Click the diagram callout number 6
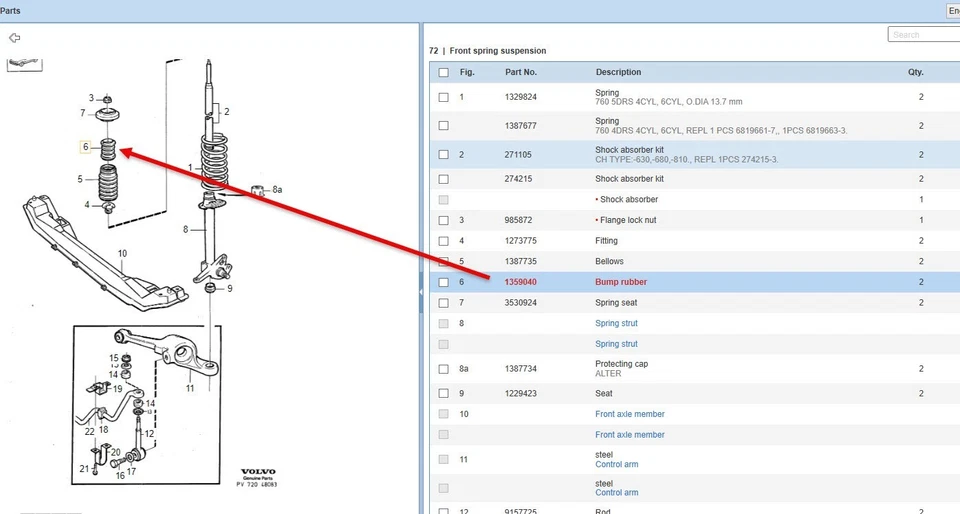Image resolution: width=960 pixels, height=514 pixels. click(x=86, y=147)
